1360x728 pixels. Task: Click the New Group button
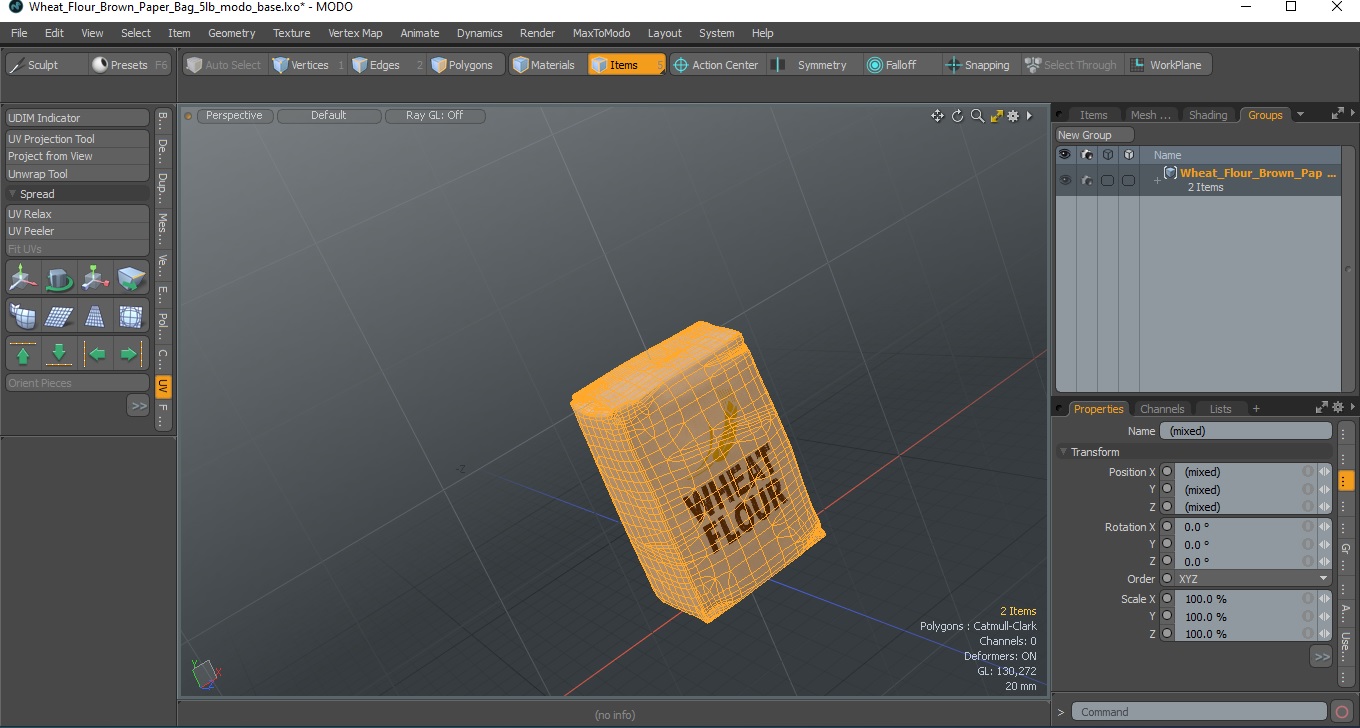1095,135
